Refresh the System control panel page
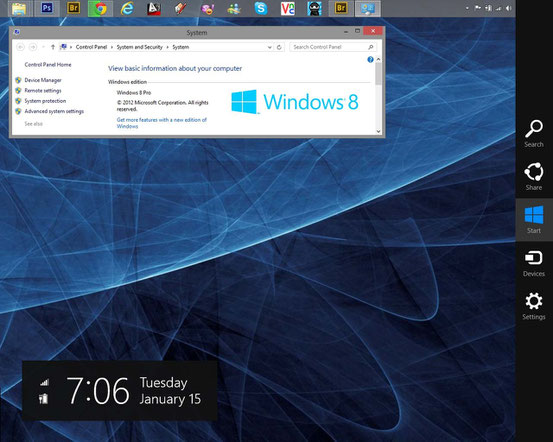553x442 pixels. (279, 47)
